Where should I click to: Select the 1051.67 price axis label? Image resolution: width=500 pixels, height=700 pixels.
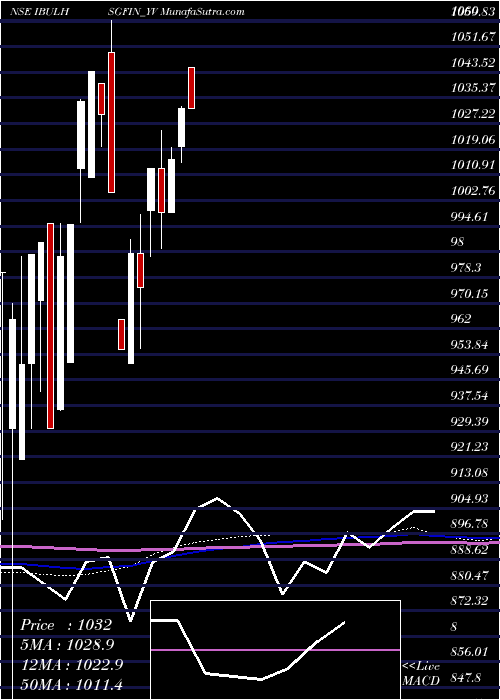pos(473,38)
